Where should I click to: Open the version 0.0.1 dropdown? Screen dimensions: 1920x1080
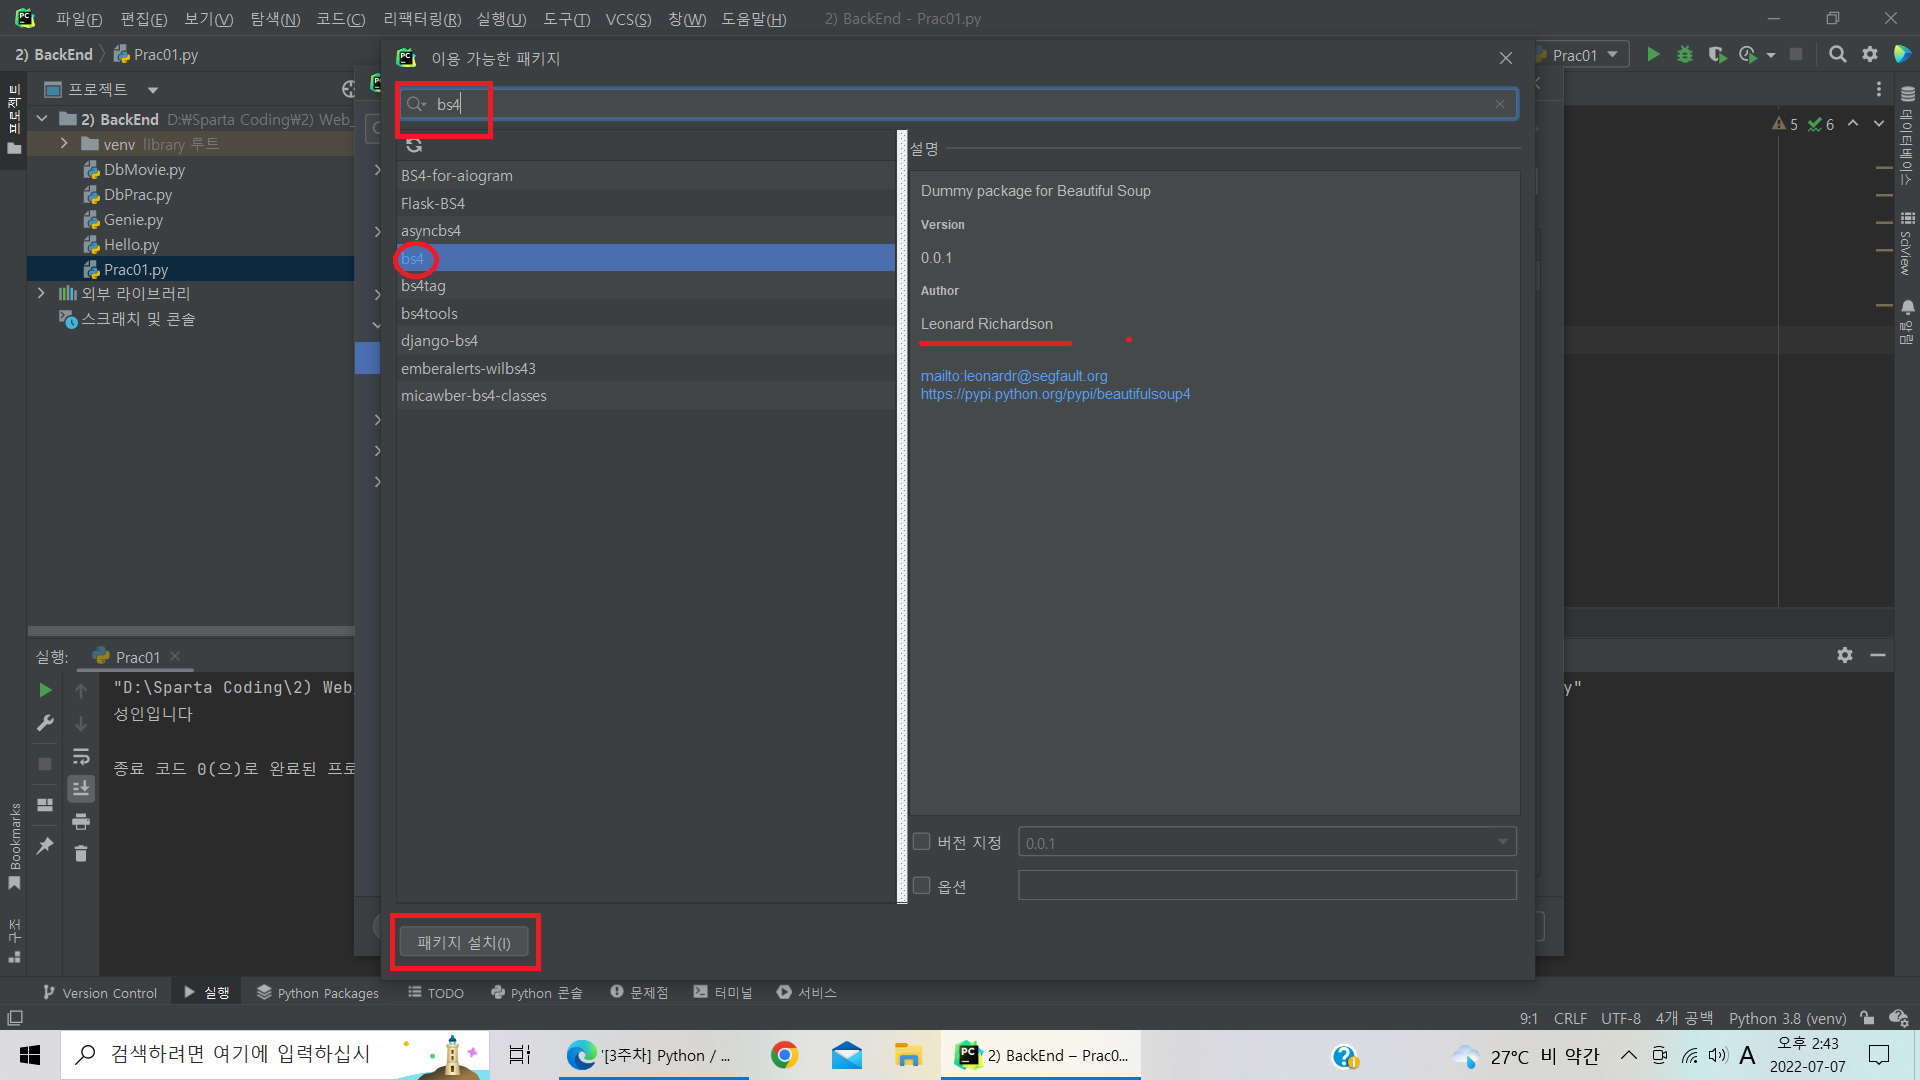pyautogui.click(x=1502, y=842)
